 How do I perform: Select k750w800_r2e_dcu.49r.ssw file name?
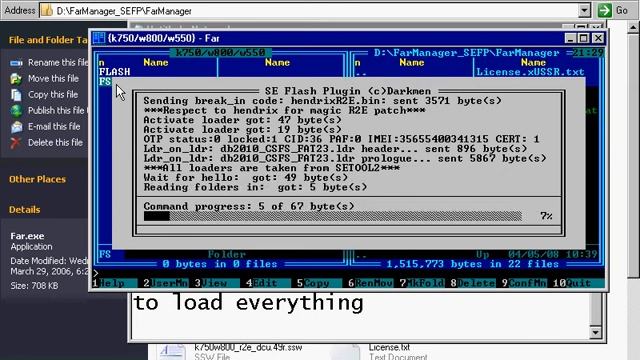(x=248, y=347)
